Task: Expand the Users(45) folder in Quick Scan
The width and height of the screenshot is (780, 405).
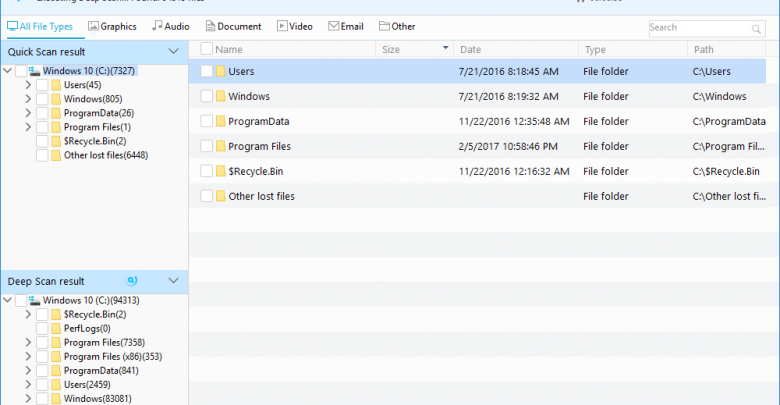Action: pyautogui.click(x=28, y=85)
